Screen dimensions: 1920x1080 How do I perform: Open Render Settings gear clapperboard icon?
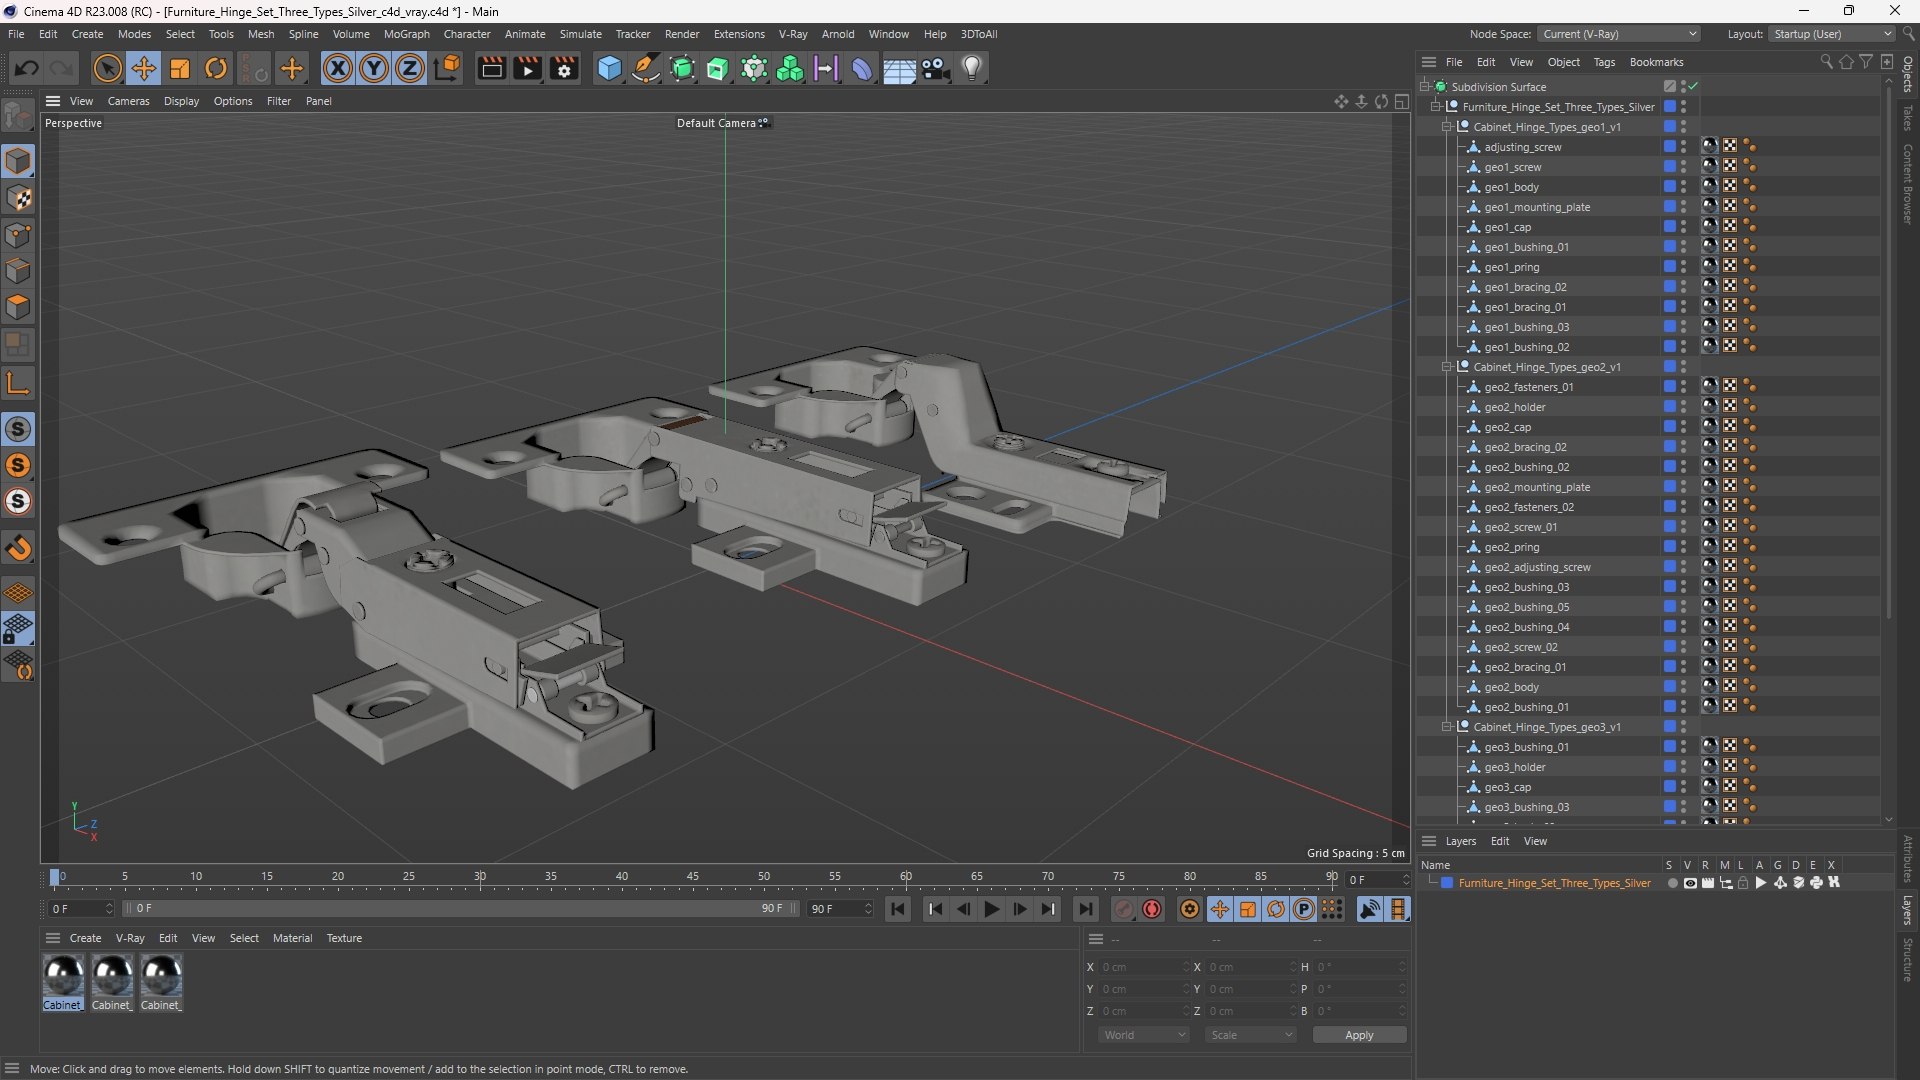click(x=564, y=68)
